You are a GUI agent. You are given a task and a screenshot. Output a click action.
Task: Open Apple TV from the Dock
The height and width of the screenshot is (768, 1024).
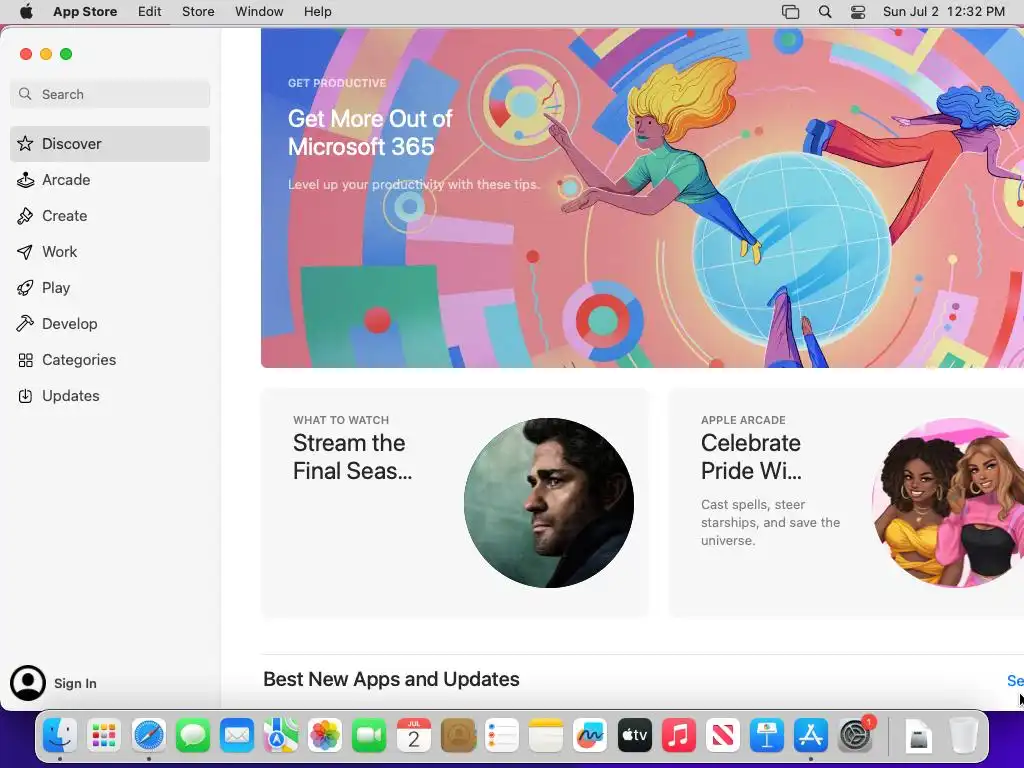(634, 736)
